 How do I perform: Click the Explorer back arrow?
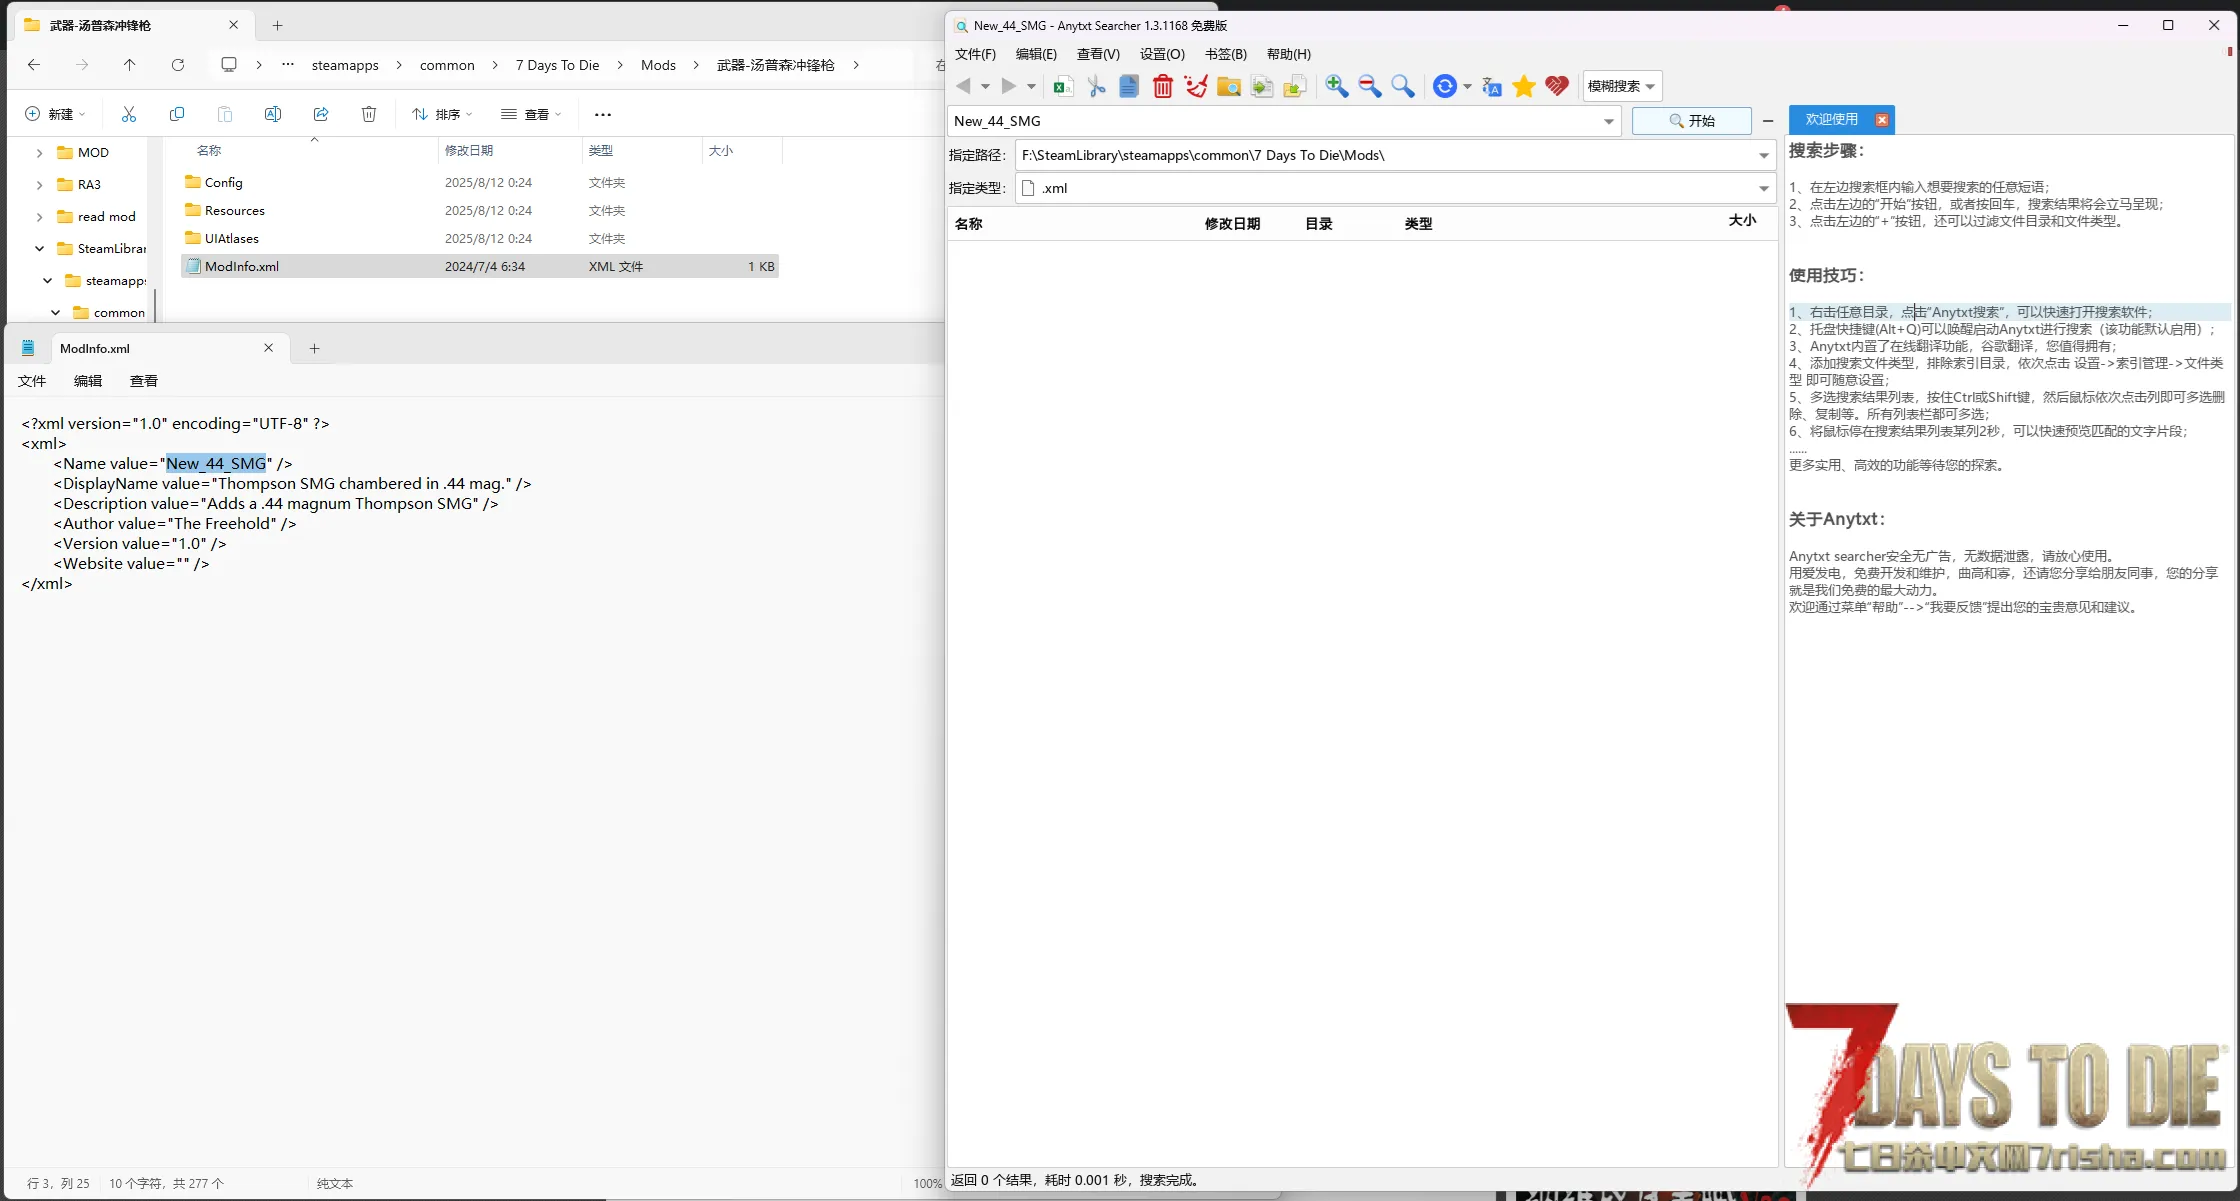click(34, 65)
